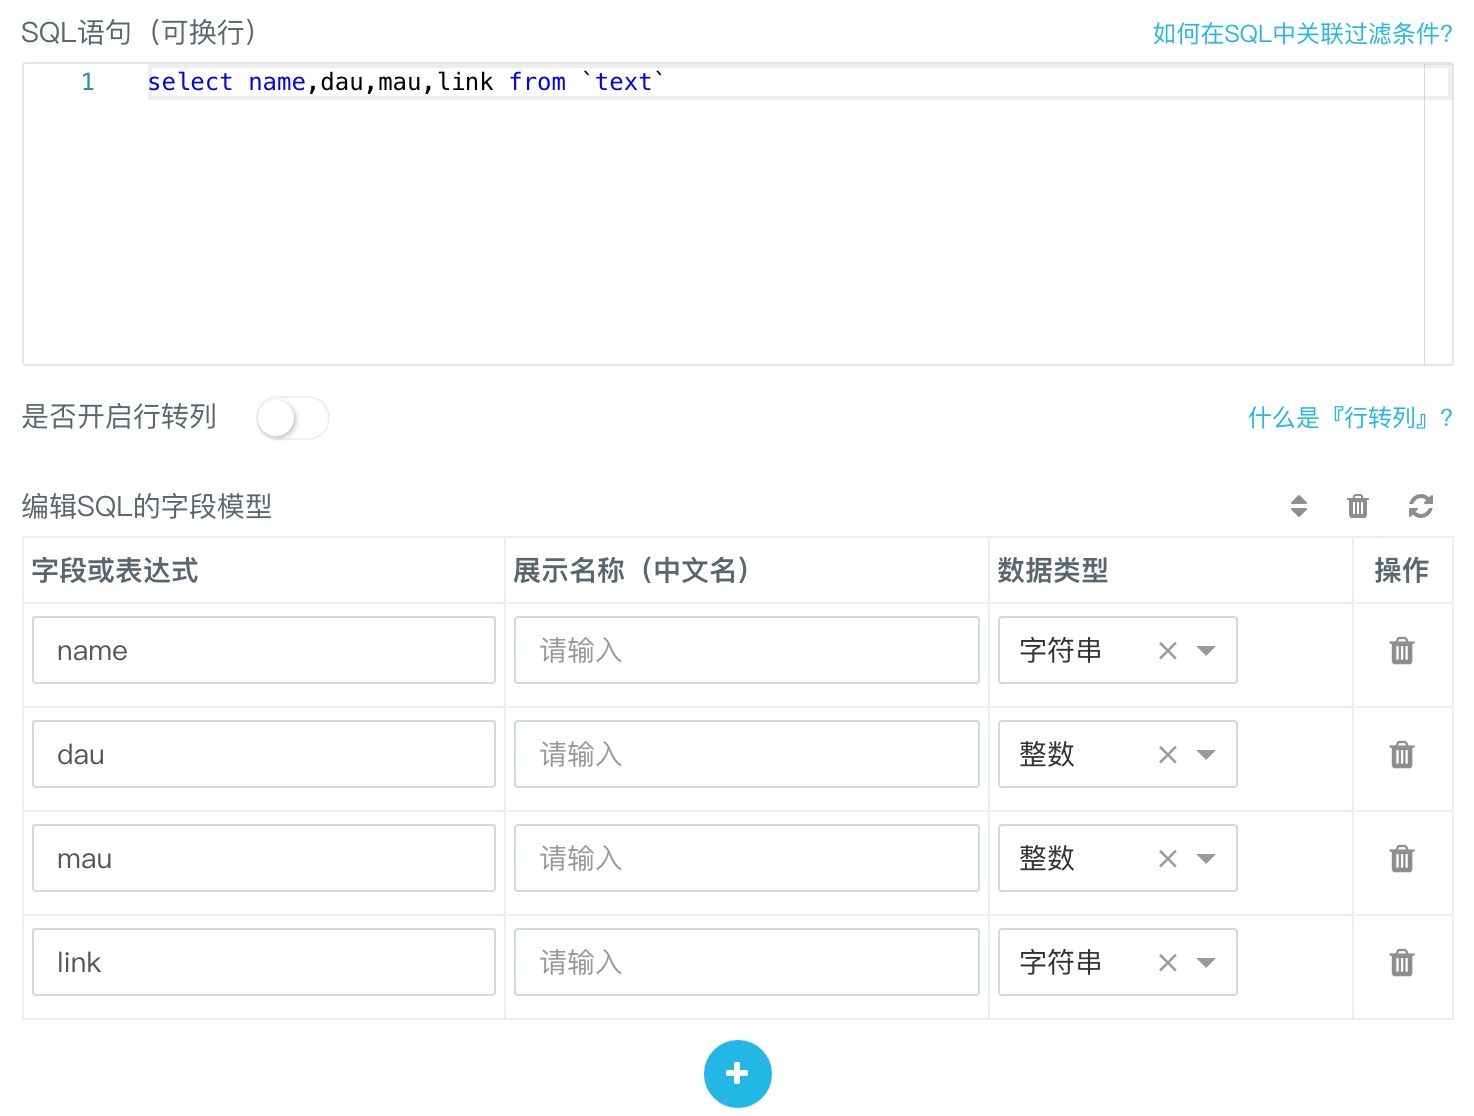Clear the data type of mau field
Viewport: 1474px width, 1116px height.
coord(1167,859)
